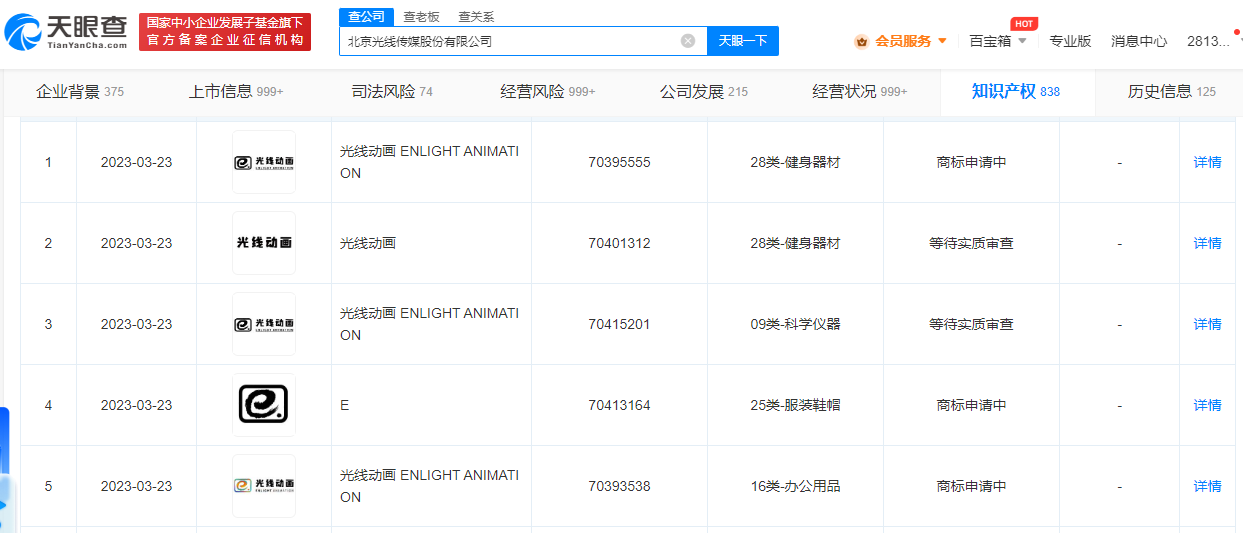This screenshot has width=1243, height=533.
Task: Open 详情 for trademark 70415201
Action: coord(1208,324)
